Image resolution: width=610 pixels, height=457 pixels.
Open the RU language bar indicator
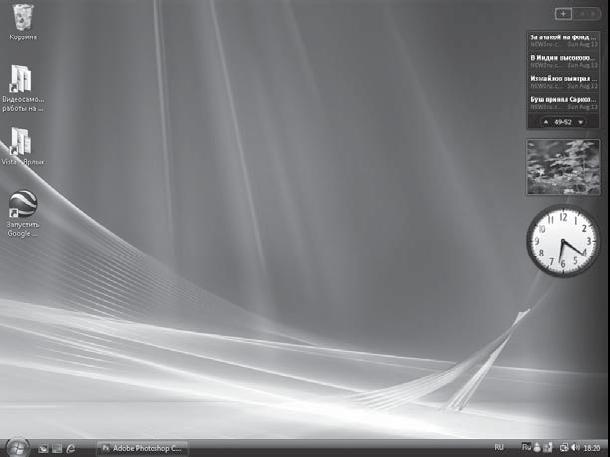(499, 447)
